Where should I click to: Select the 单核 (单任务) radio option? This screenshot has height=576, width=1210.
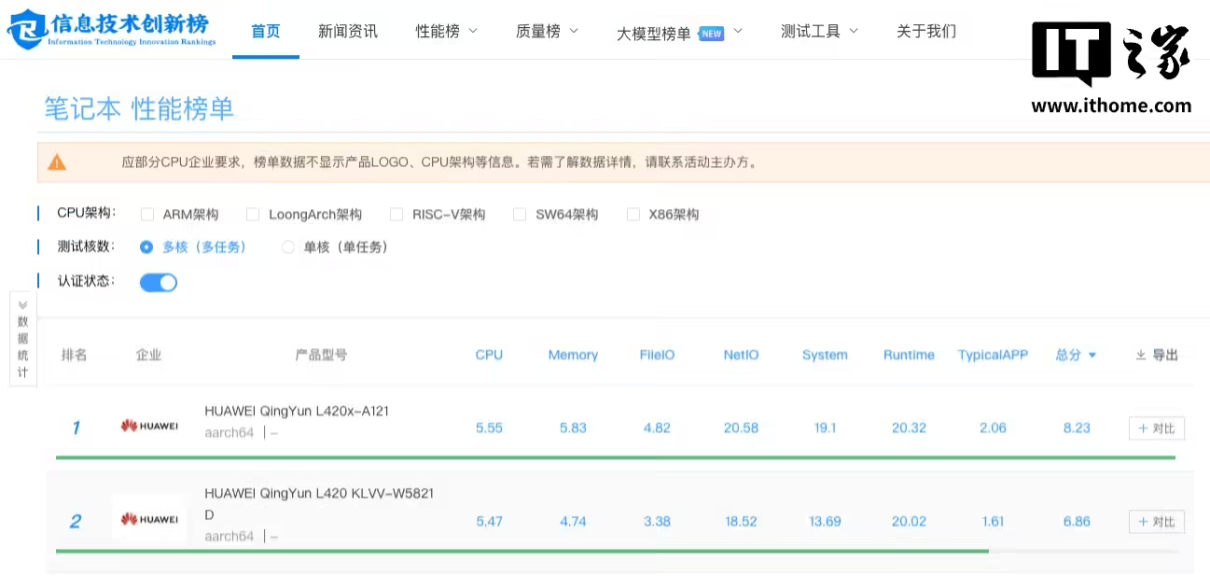[288, 247]
